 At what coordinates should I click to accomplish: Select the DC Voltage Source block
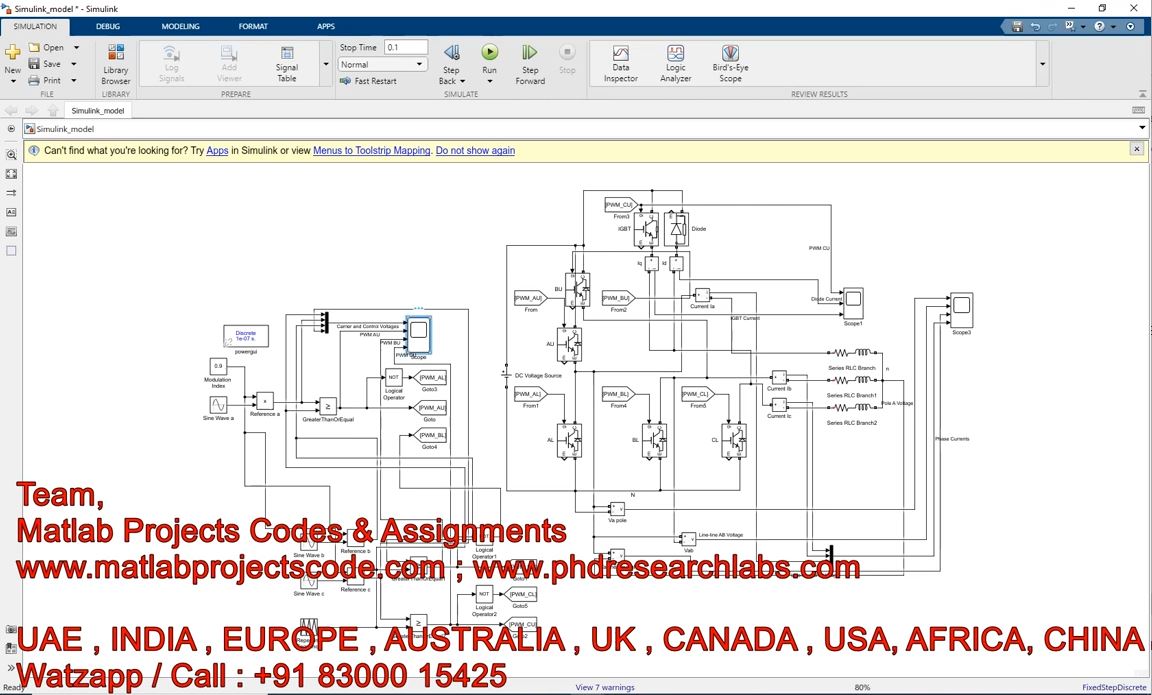point(506,374)
